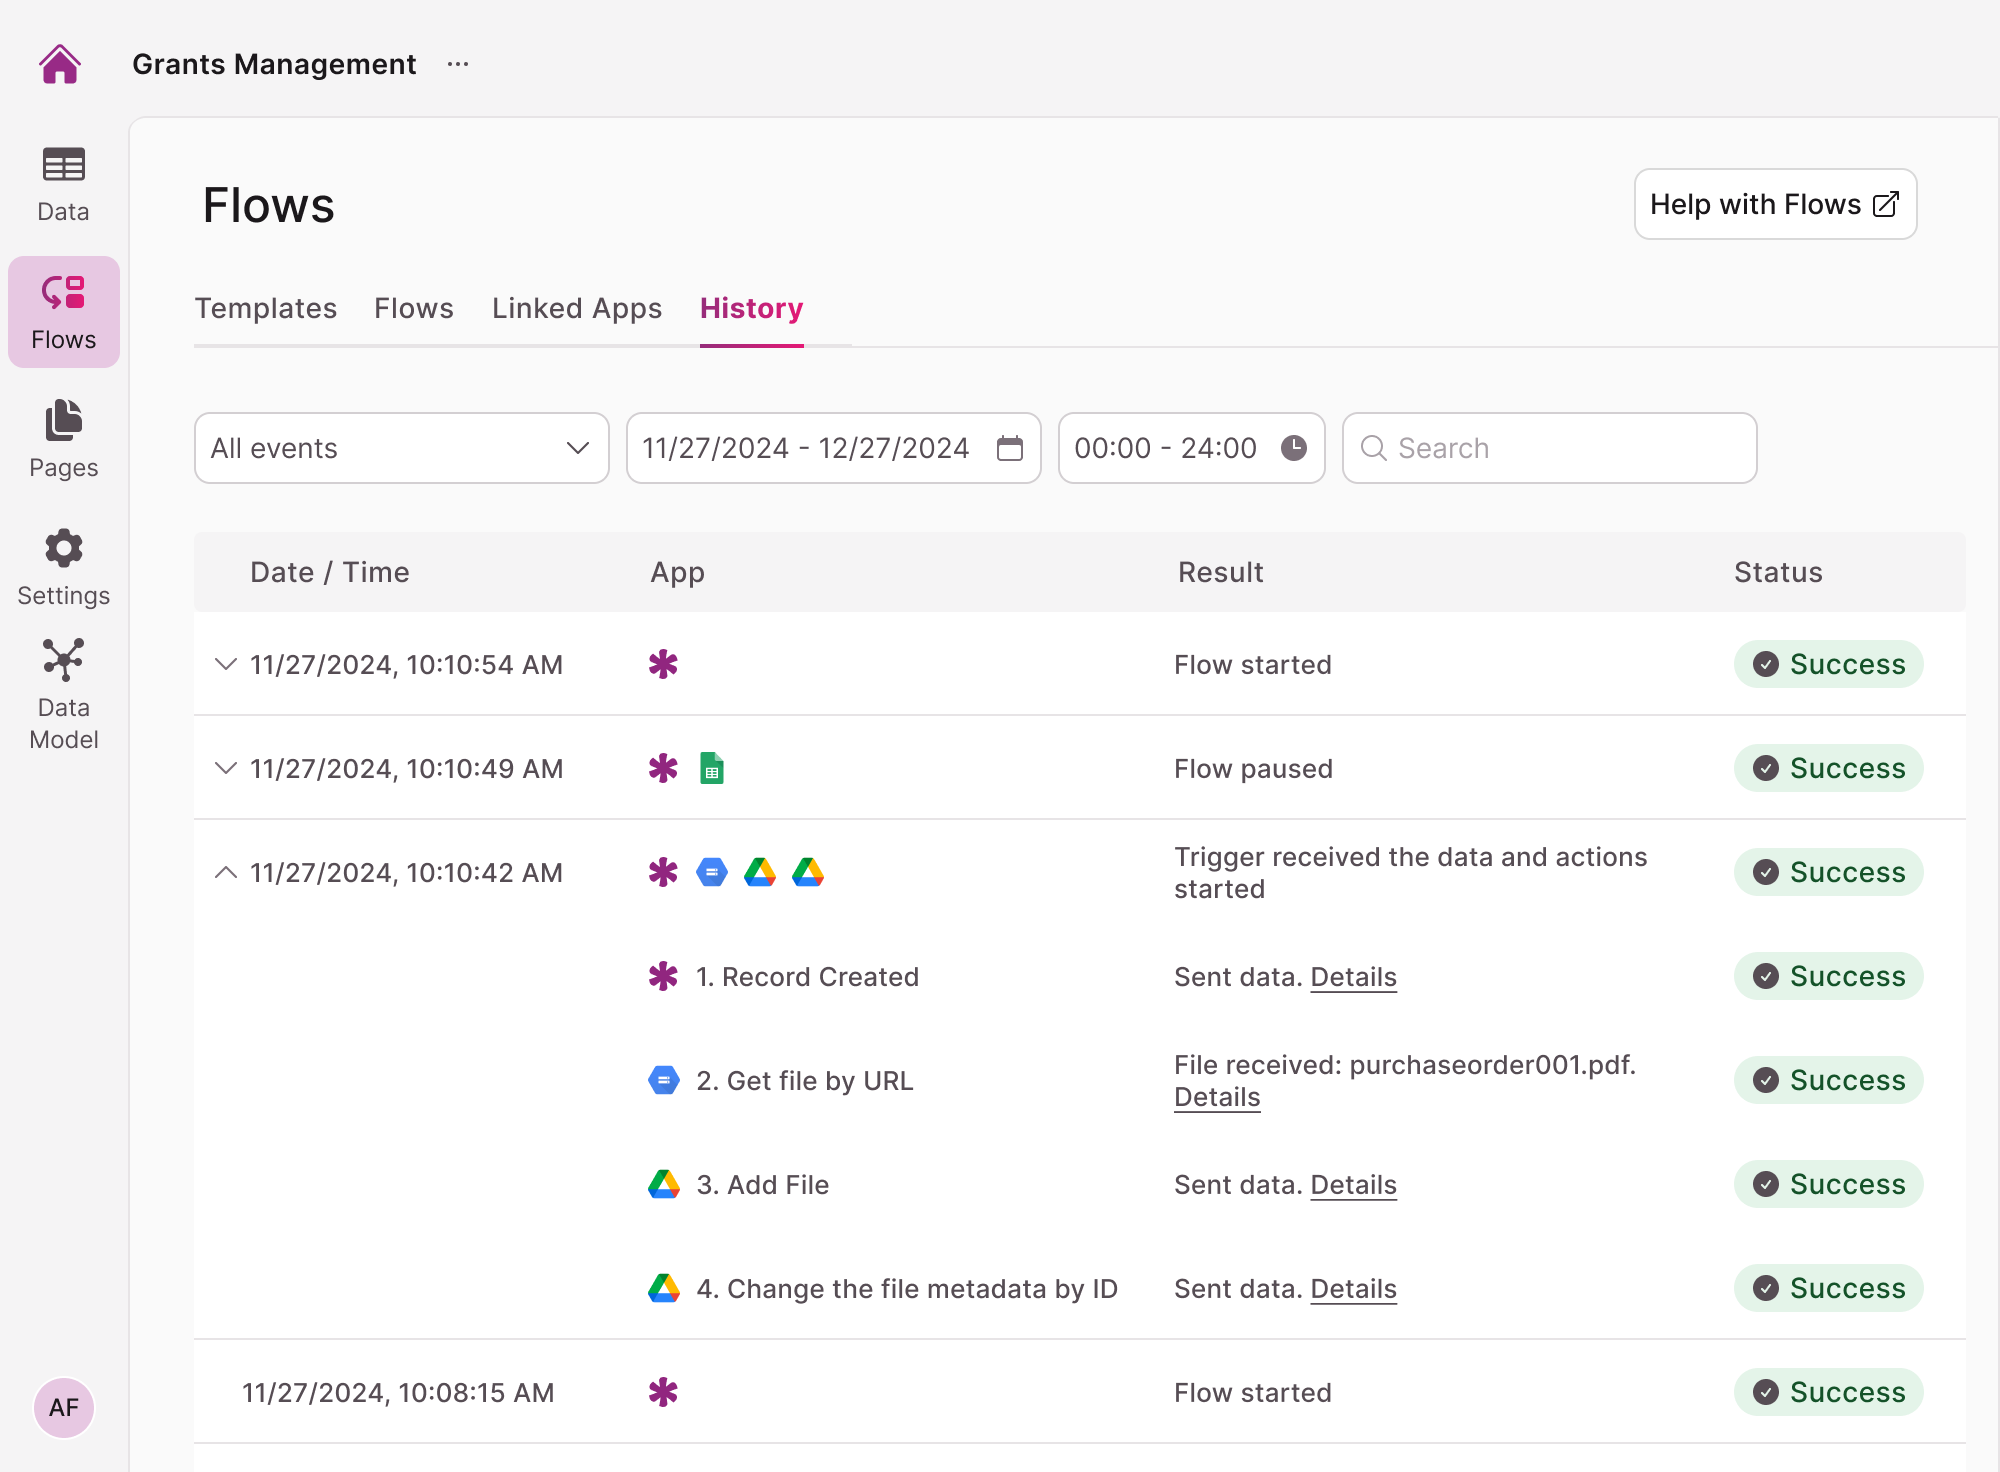Screen dimensions: 2000x1472
Task: Open the Data section in sidebar
Action: (x=63, y=184)
